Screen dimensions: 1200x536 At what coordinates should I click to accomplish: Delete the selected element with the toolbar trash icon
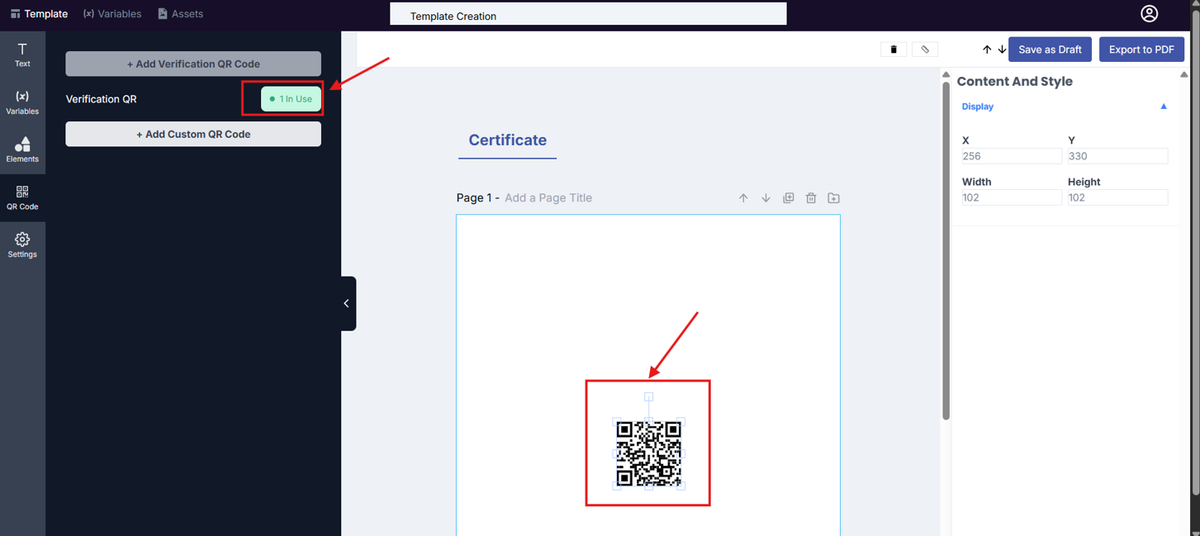[x=894, y=49]
